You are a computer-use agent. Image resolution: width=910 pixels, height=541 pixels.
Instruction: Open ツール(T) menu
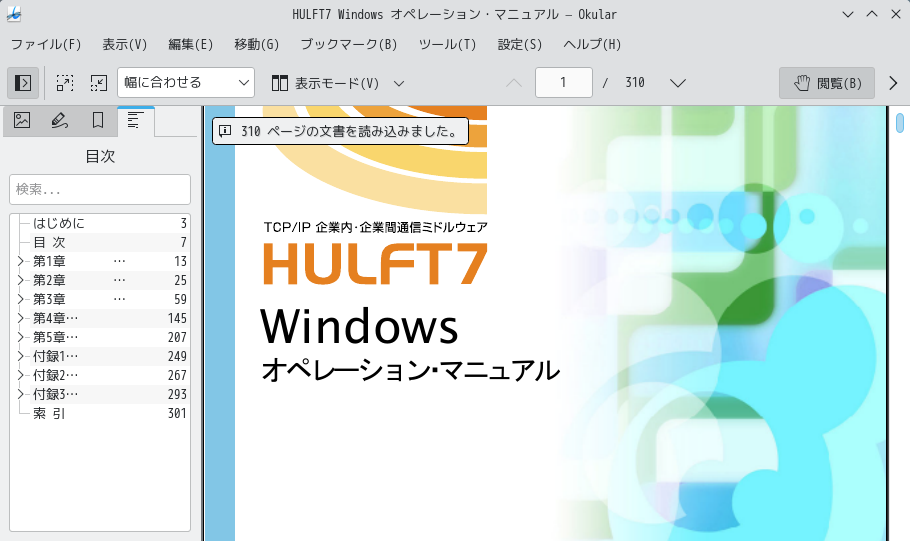[447, 44]
